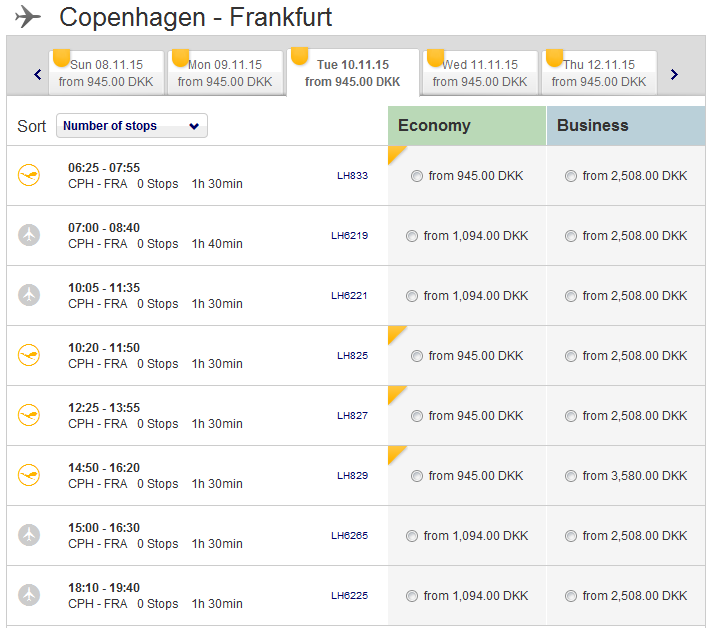709x628 pixels.
Task: Open flight number link LH6221
Action: coord(349,296)
